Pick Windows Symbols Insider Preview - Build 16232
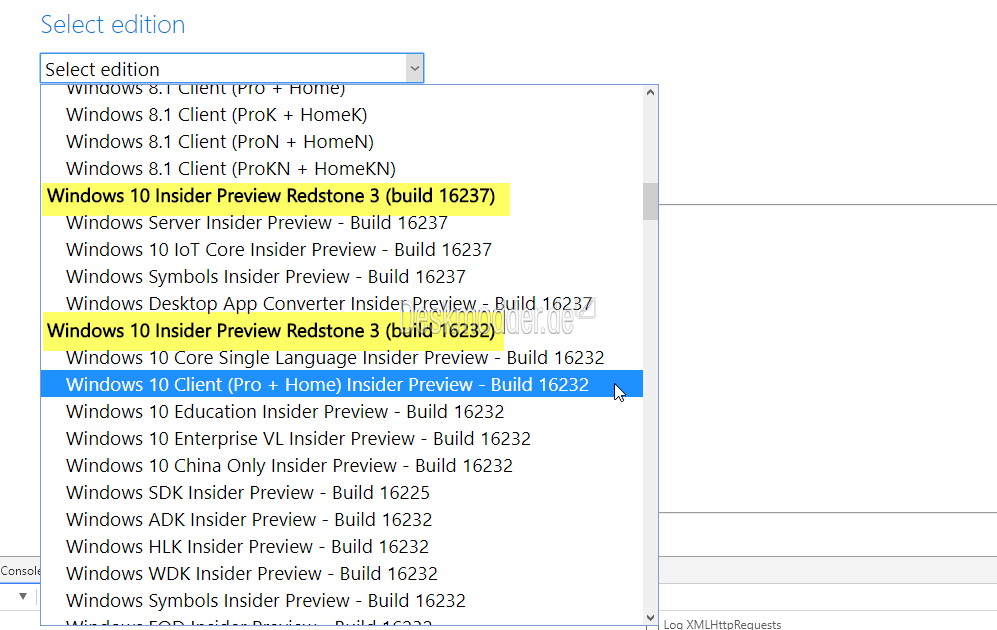The width and height of the screenshot is (997, 630). (342, 601)
